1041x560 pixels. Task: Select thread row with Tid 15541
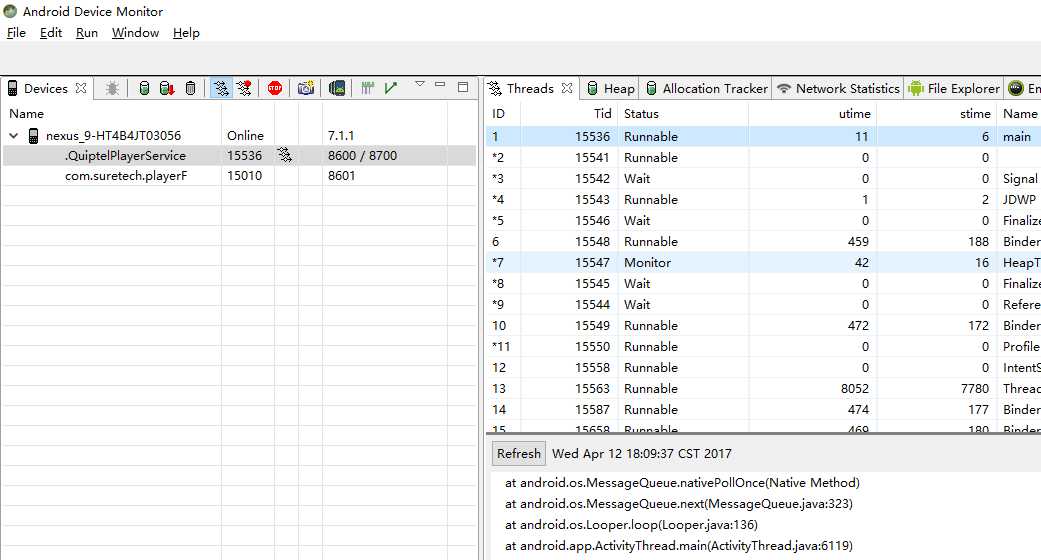tap(763, 157)
